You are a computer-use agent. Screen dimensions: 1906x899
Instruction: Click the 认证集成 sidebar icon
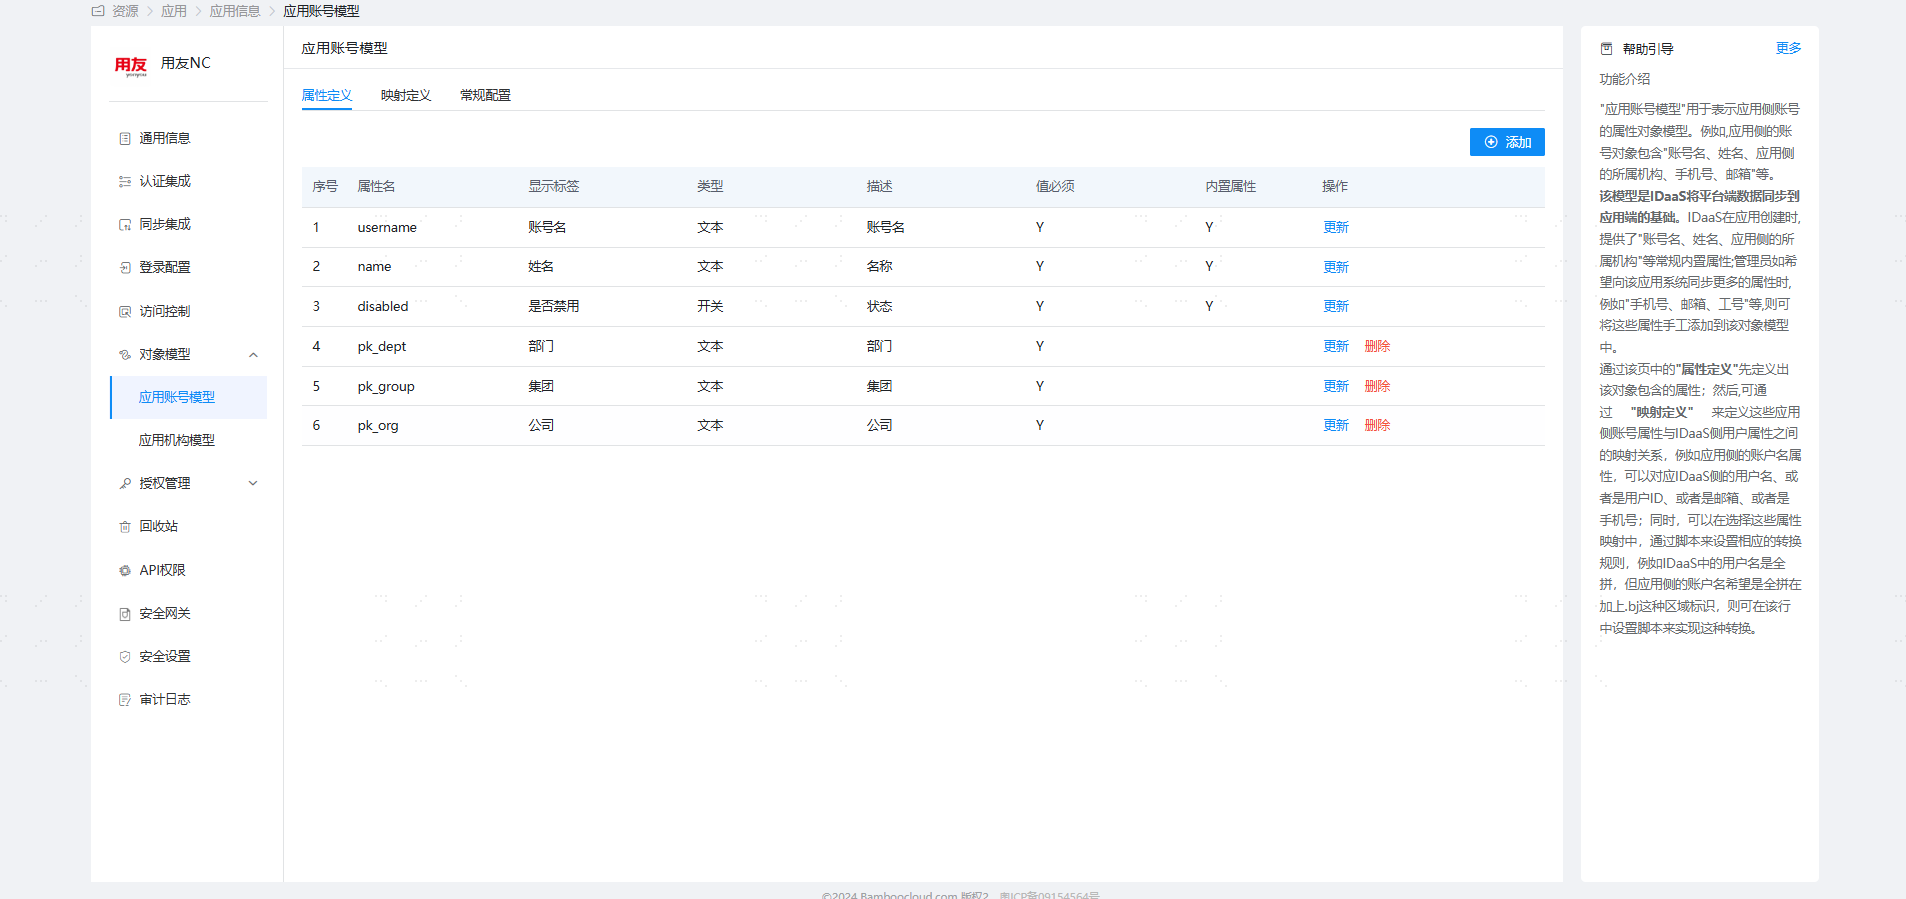tap(125, 182)
